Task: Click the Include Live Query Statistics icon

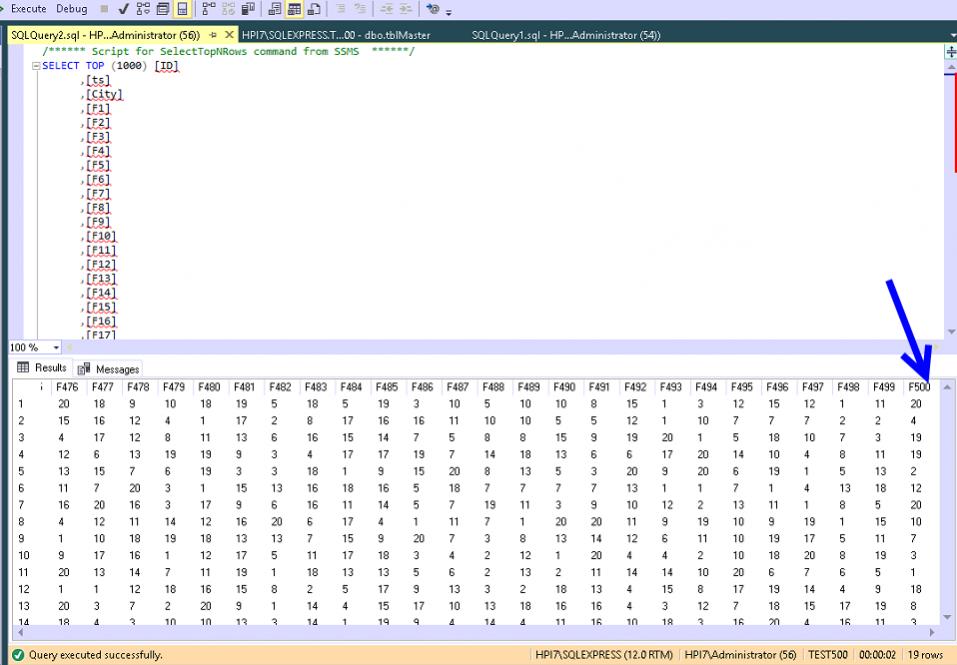Action: click(x=228, y=9)
